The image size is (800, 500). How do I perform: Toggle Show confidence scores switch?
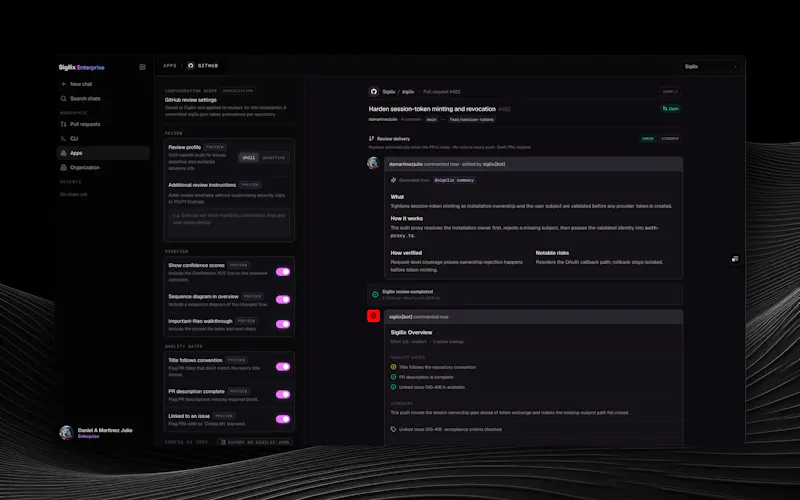(283, 272)
